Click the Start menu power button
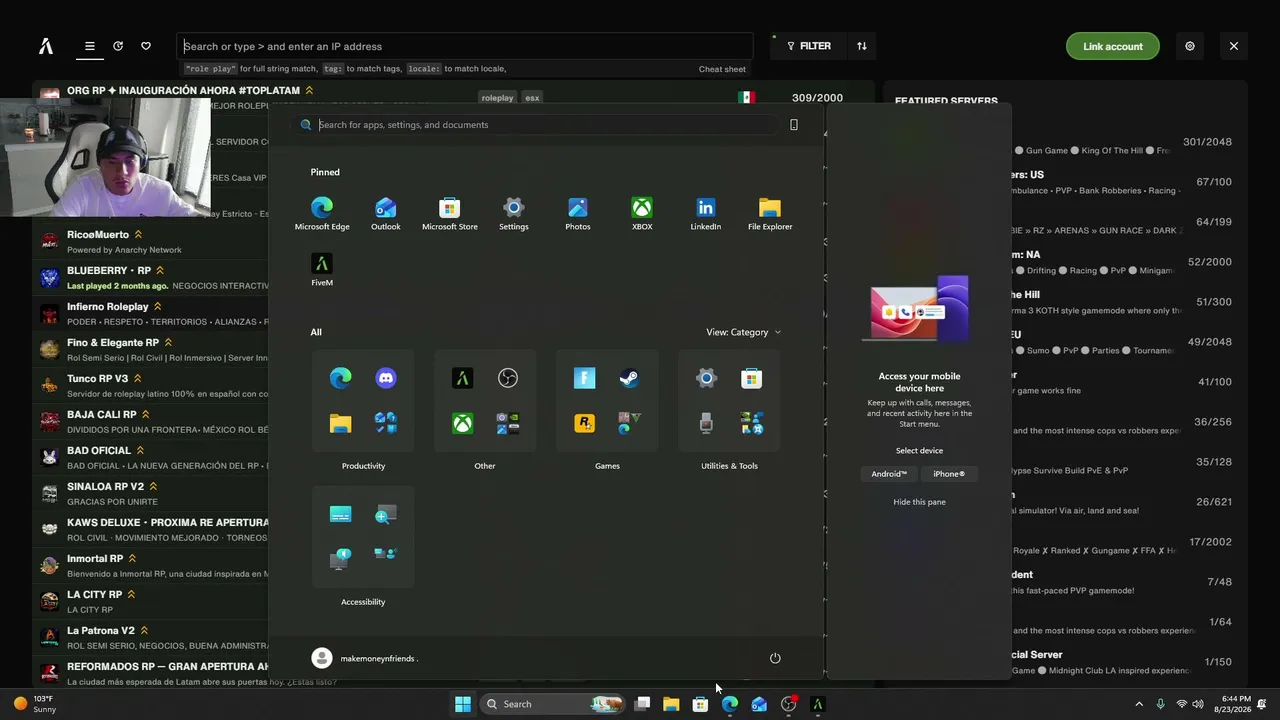Image resolution: width=1280 pixels, height=720 pixels. pyautogui.click(x=775, y=658)
